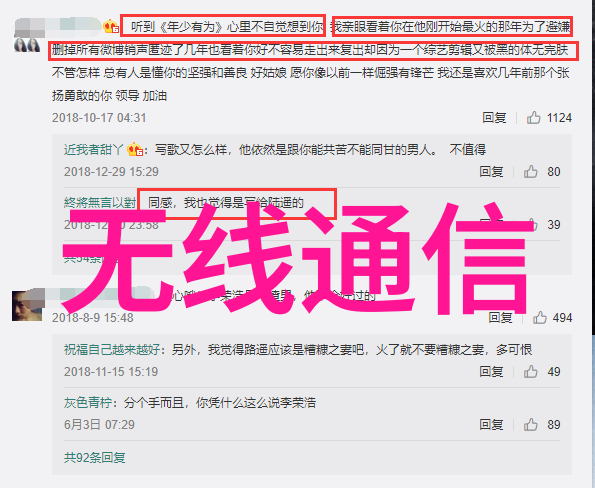Open 終將無言以對's profile
Image resolution: width=595 pixels, height=488 pixels.
pyautogui.click(x=100, y=203)
